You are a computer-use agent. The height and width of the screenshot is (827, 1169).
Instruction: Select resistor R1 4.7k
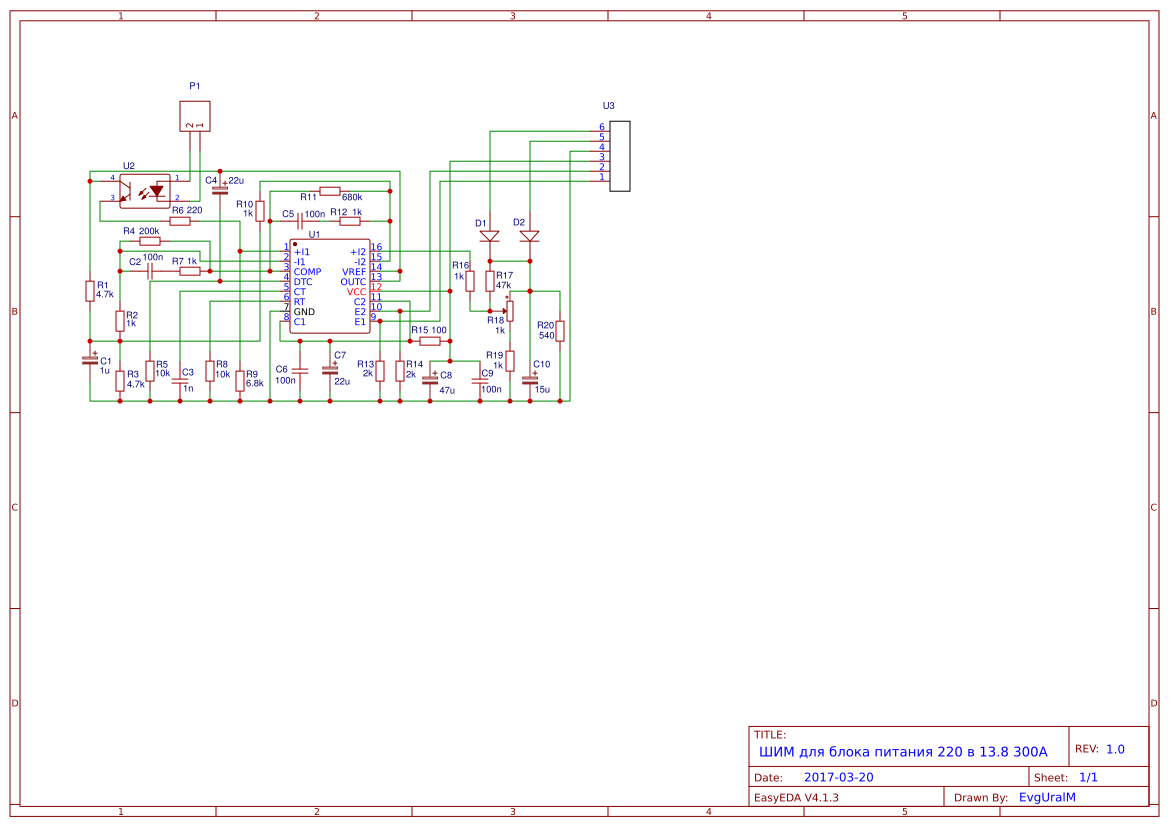tap(89, 291)
